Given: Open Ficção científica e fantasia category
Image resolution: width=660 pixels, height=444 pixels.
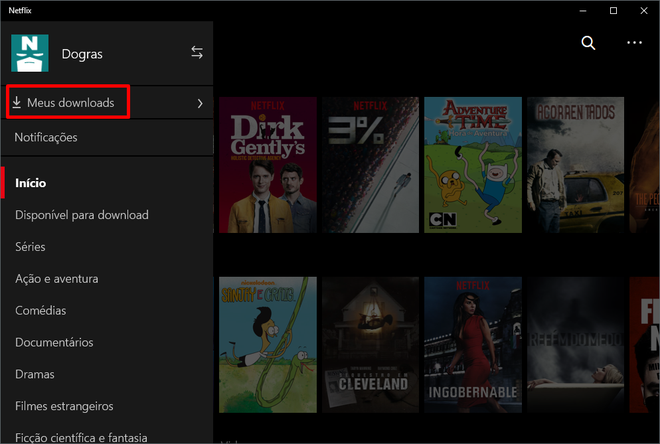Looking at the screenshot, I should [x=81, y=437].
